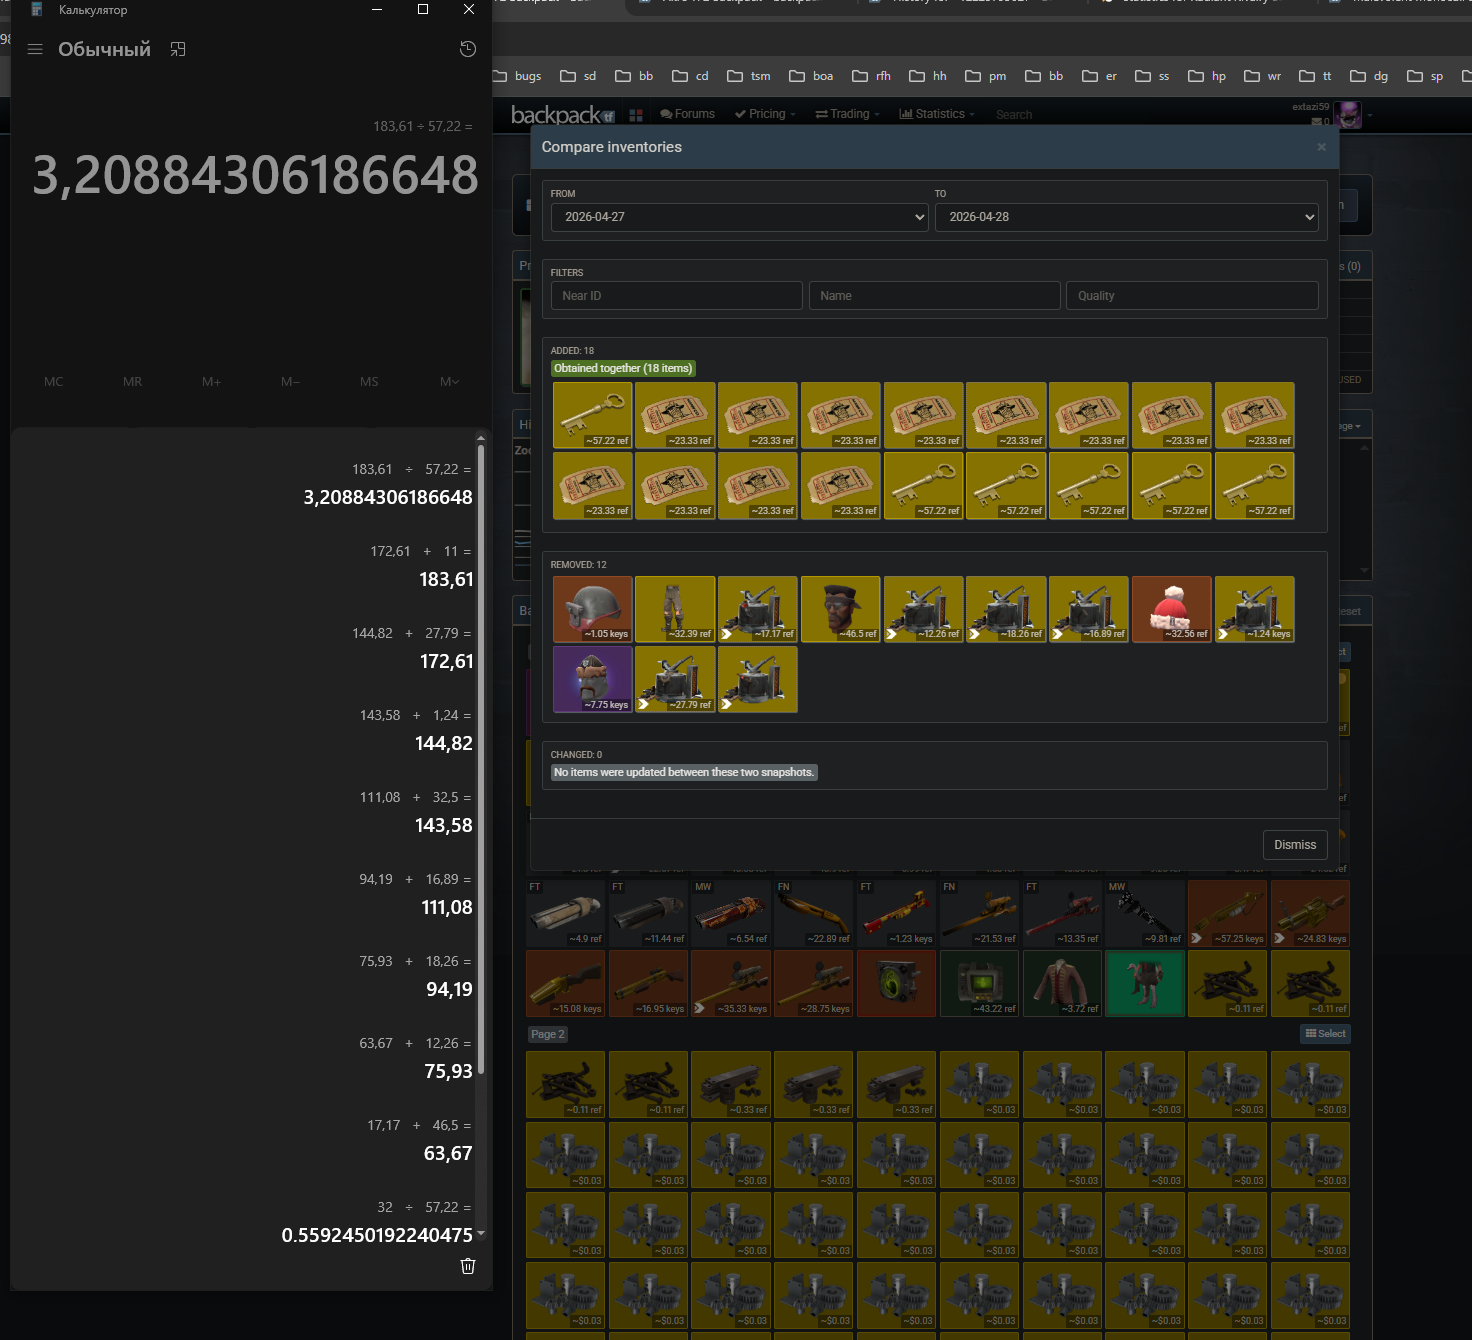Click the Name filter input
This screenshot has width=1472, height=1340.
(x=934, y=296)
